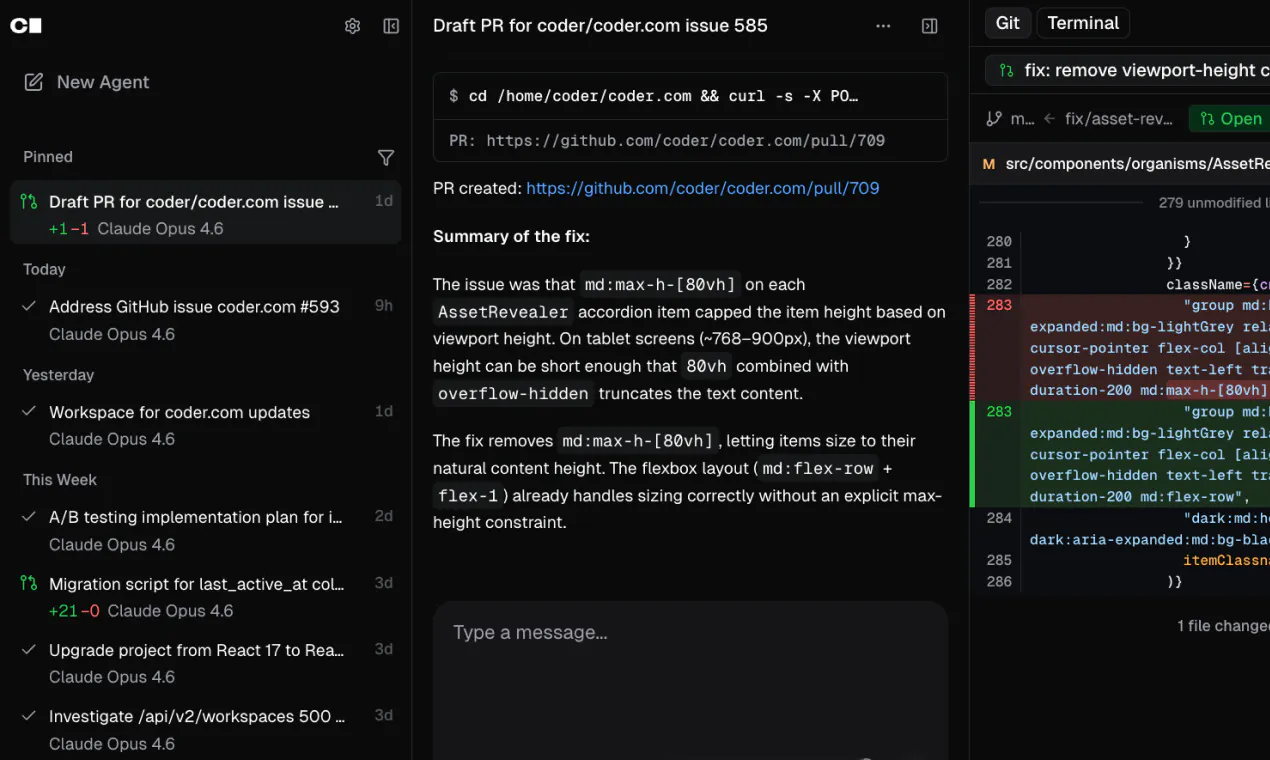
Task: Click the arrow icon between branch names
Action: click(x=1050, y=118)
